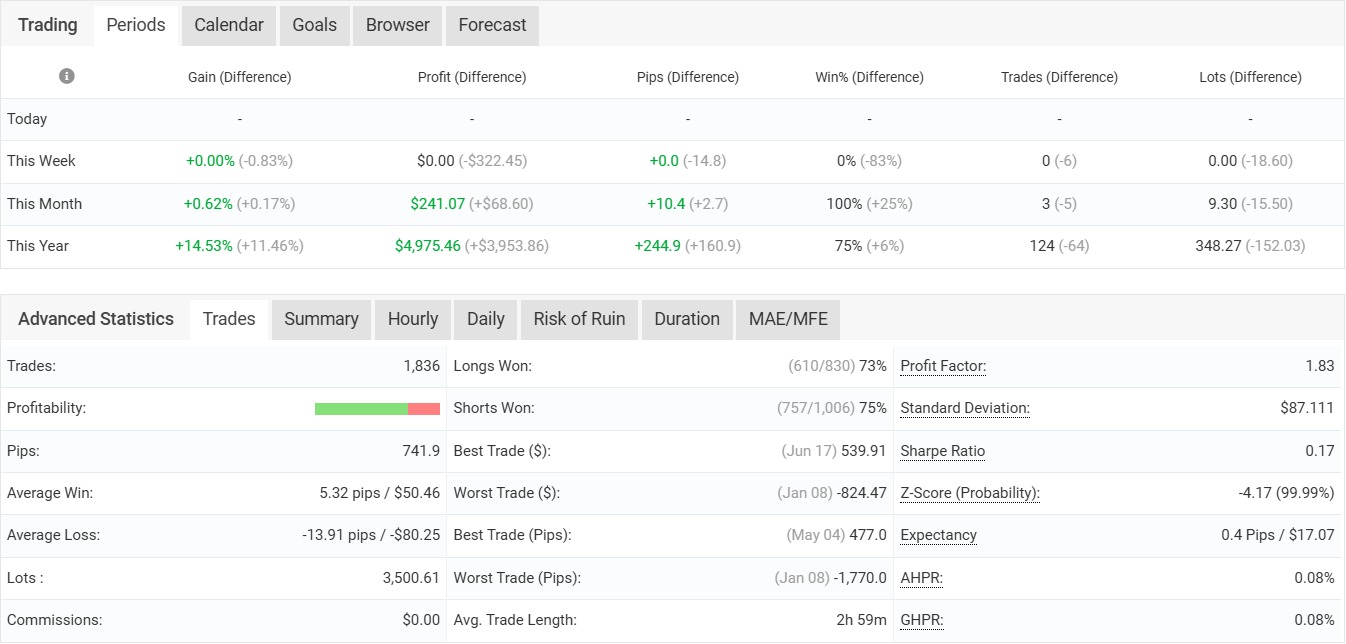This screenshot has height=644, width=1346.
Task: Click the Worst Trade ($) value -824.47
Action: coord(862,493)
